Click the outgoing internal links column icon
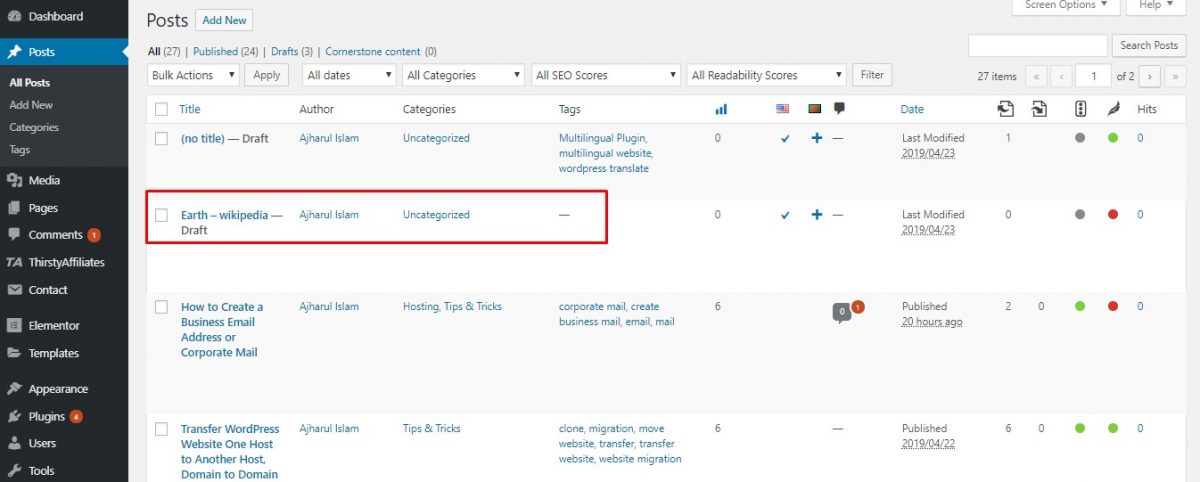The width and height of the screenshot is (1200, 482). [1006, 109]
